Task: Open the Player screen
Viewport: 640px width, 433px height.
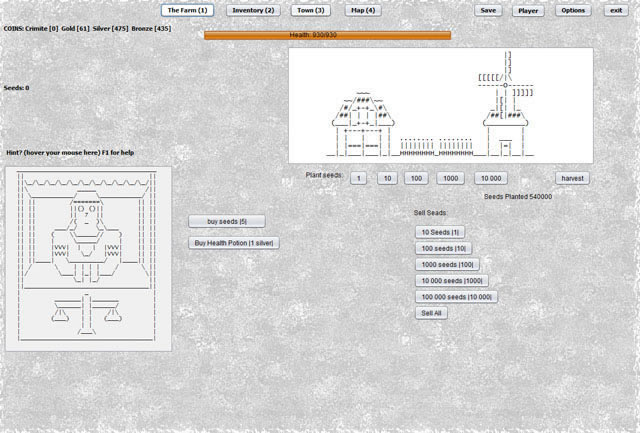Action: click(x=528, y=10)
